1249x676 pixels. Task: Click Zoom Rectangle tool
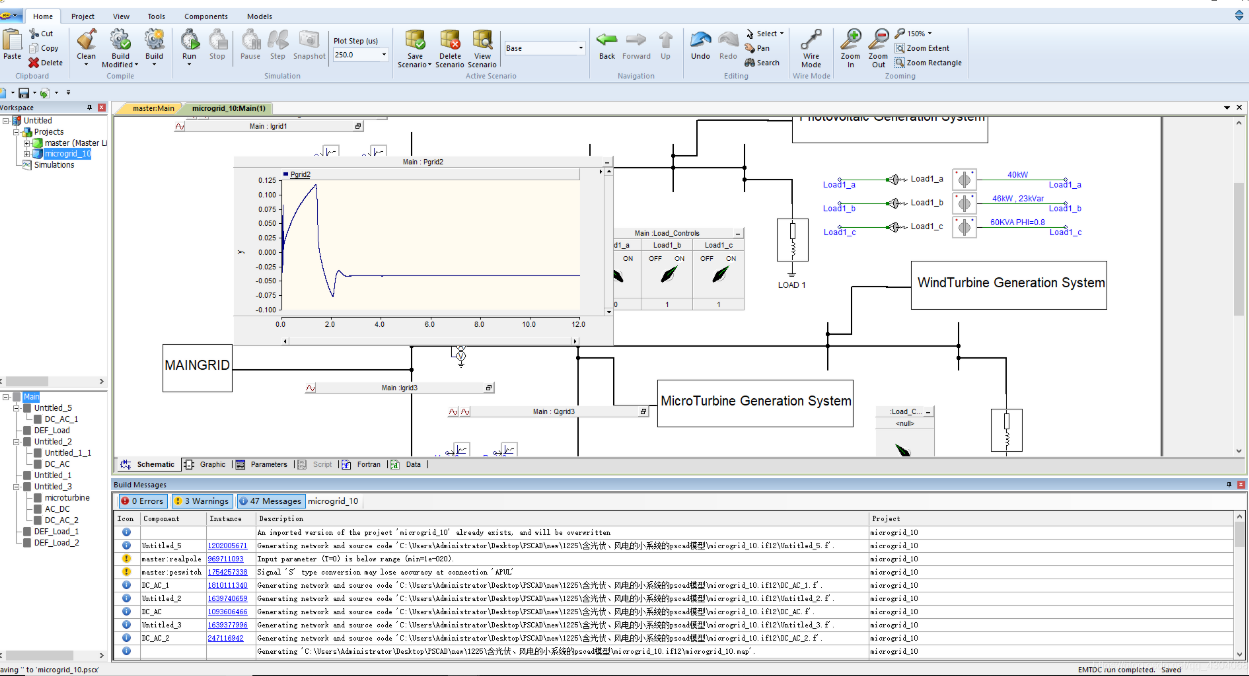pyautogui.click(x=928, y=62)
